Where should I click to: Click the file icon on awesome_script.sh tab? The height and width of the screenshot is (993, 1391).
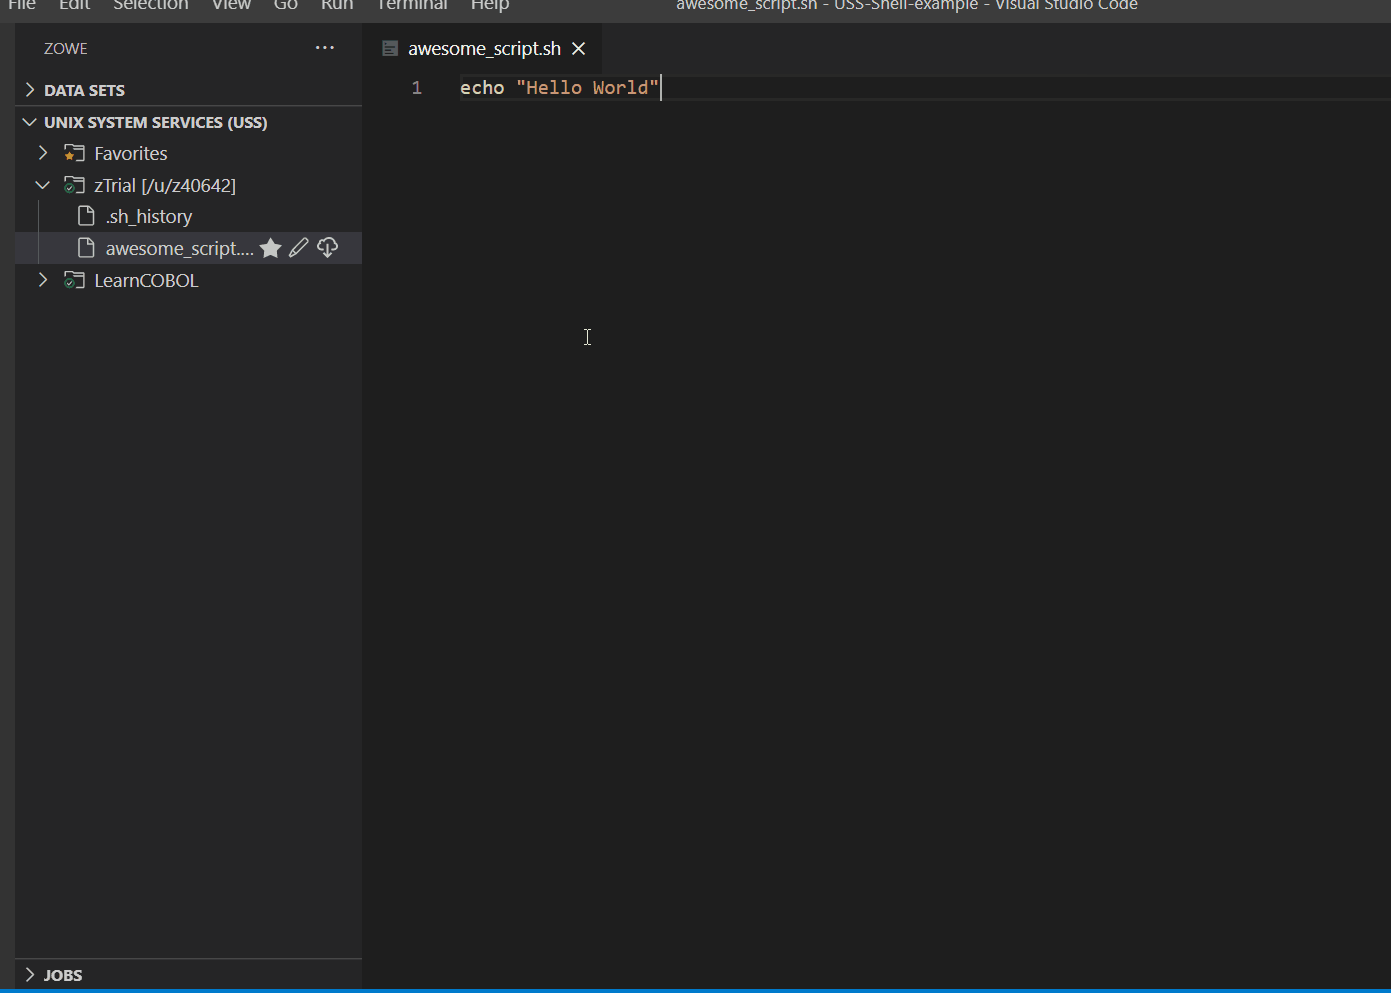pos(390,48)
